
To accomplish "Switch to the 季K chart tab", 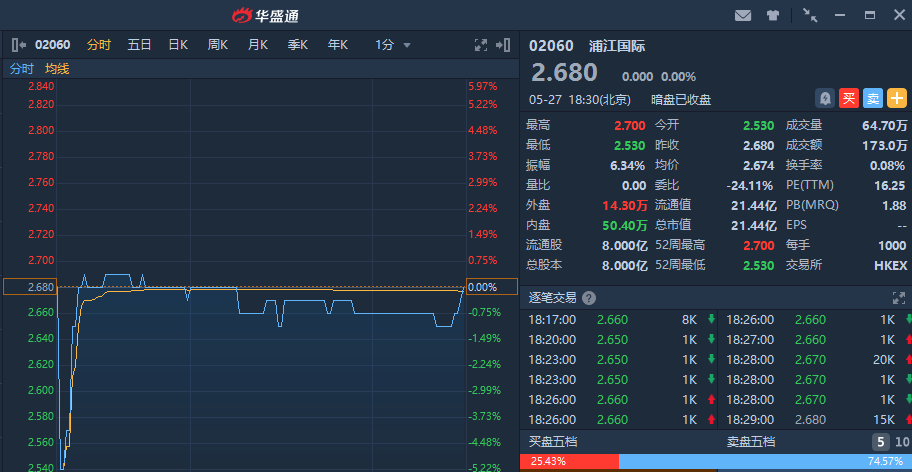I will pos(297,45).
